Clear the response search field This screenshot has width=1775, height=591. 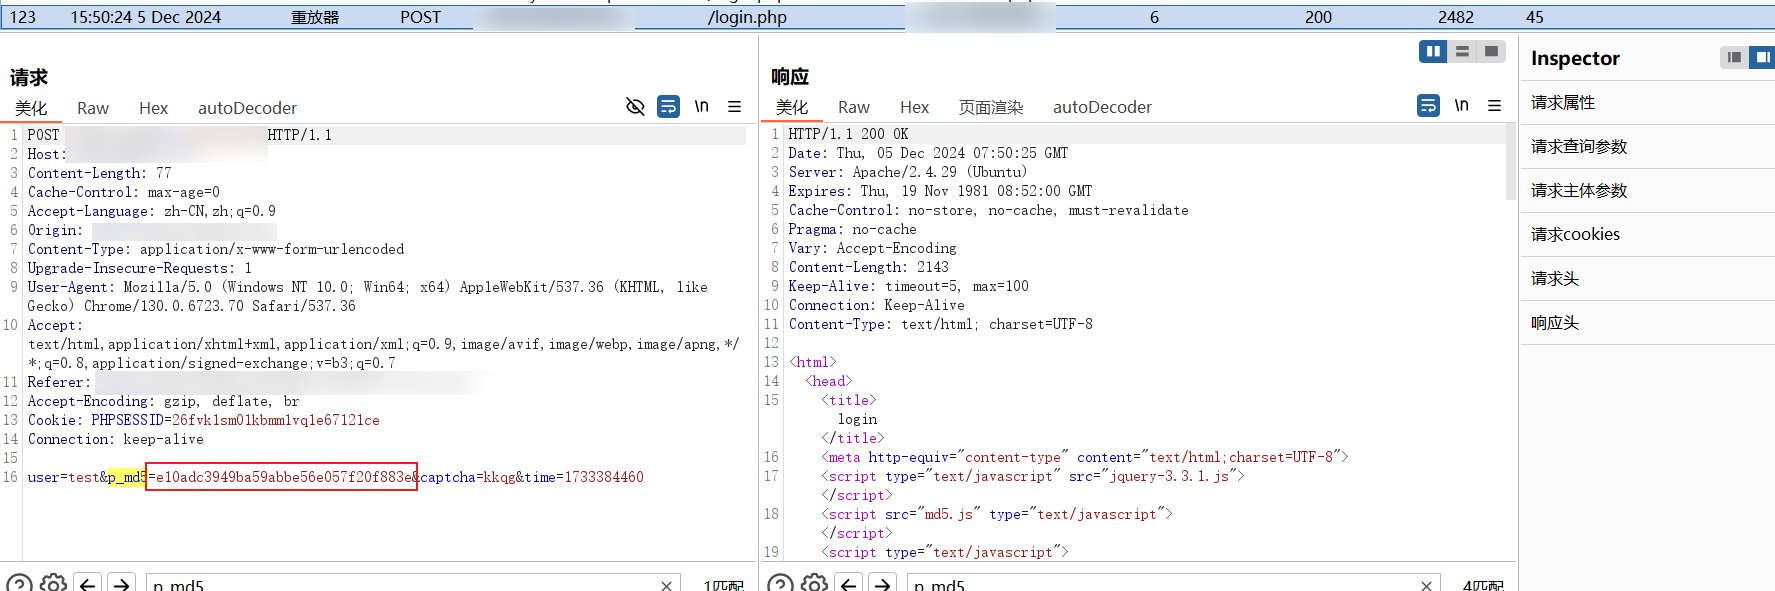1427,585
